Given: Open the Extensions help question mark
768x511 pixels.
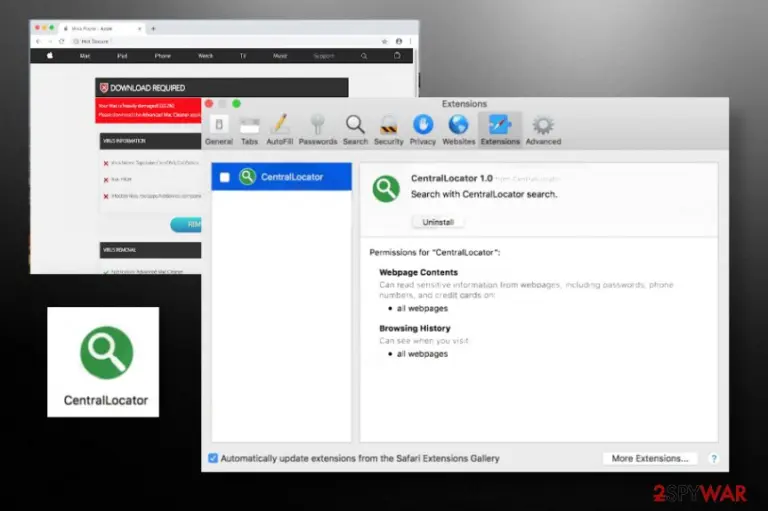Looking at the screenshot, I should (x=714, y=459).
